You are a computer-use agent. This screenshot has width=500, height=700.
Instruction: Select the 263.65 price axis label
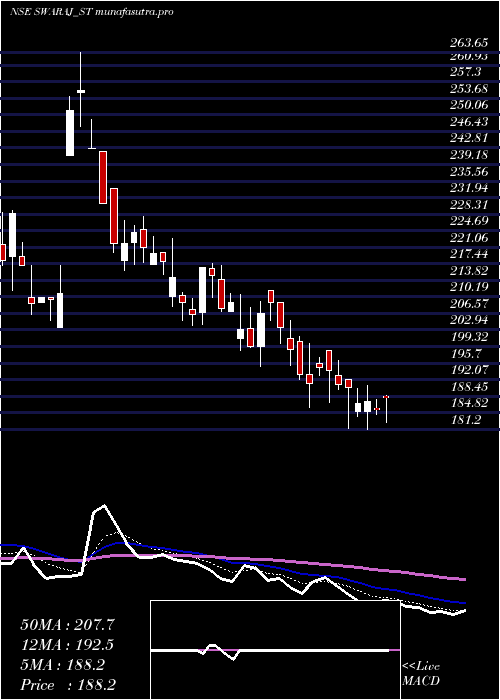pos(467,43)
